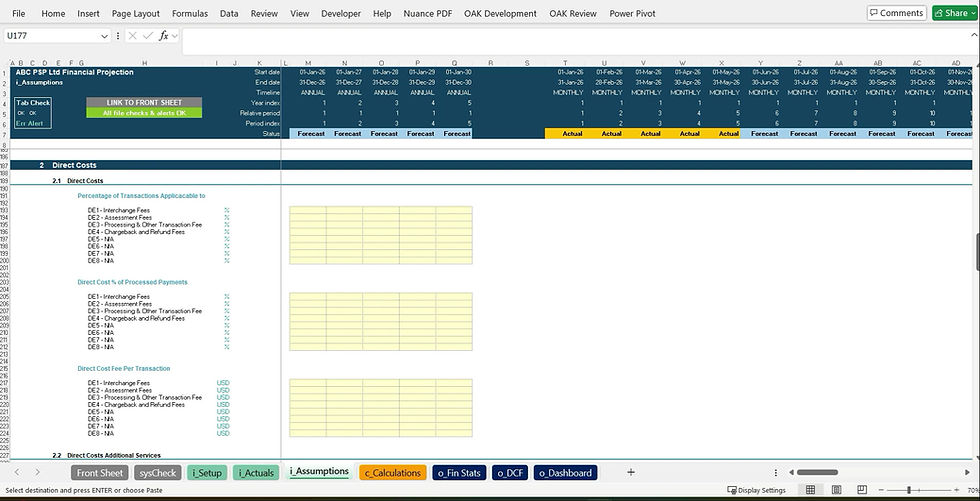Select column header M
980x501 pixels.
308,63
